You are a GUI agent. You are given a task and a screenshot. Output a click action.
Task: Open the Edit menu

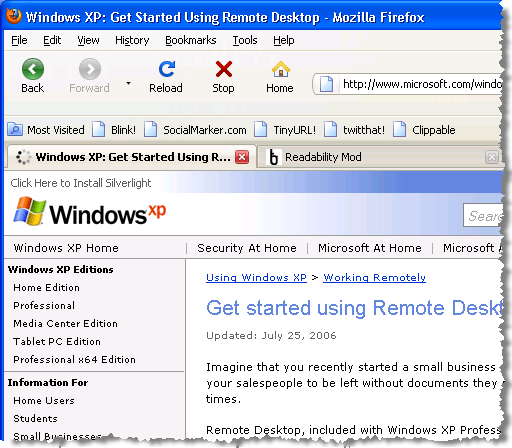[x=52, y=40]
